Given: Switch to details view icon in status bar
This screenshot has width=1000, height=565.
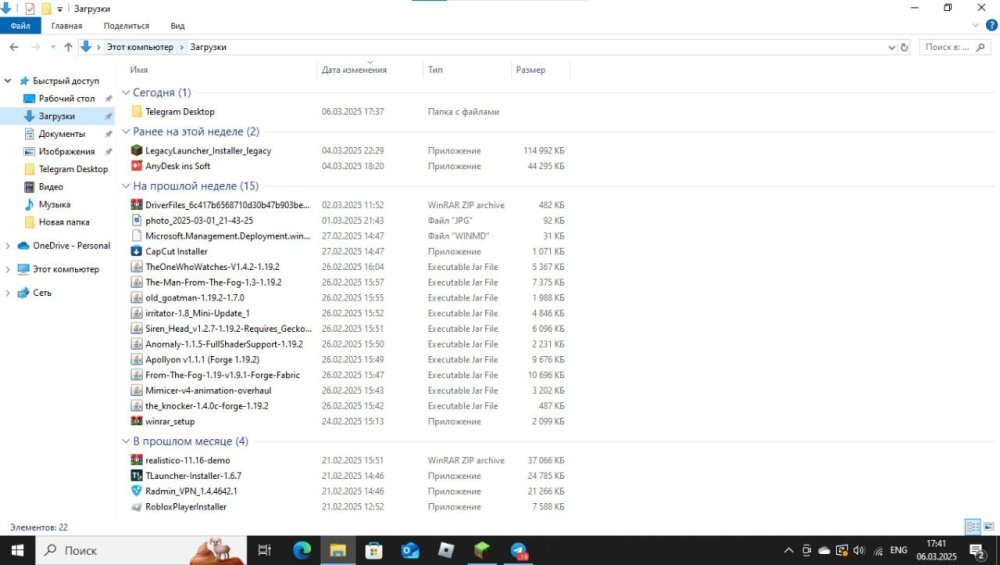Looking at the screenshot, I should point(973,527).
